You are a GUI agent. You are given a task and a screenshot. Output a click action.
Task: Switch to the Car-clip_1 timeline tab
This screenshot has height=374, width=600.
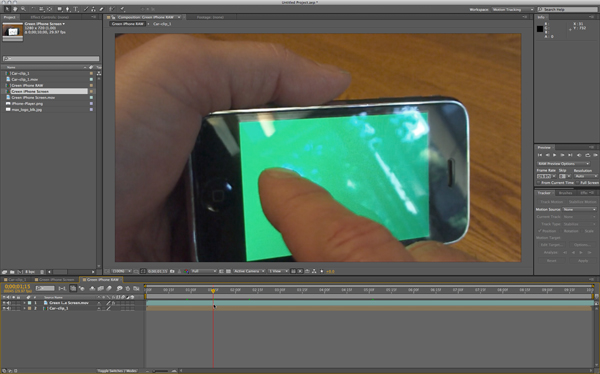[x=17, y=280]
